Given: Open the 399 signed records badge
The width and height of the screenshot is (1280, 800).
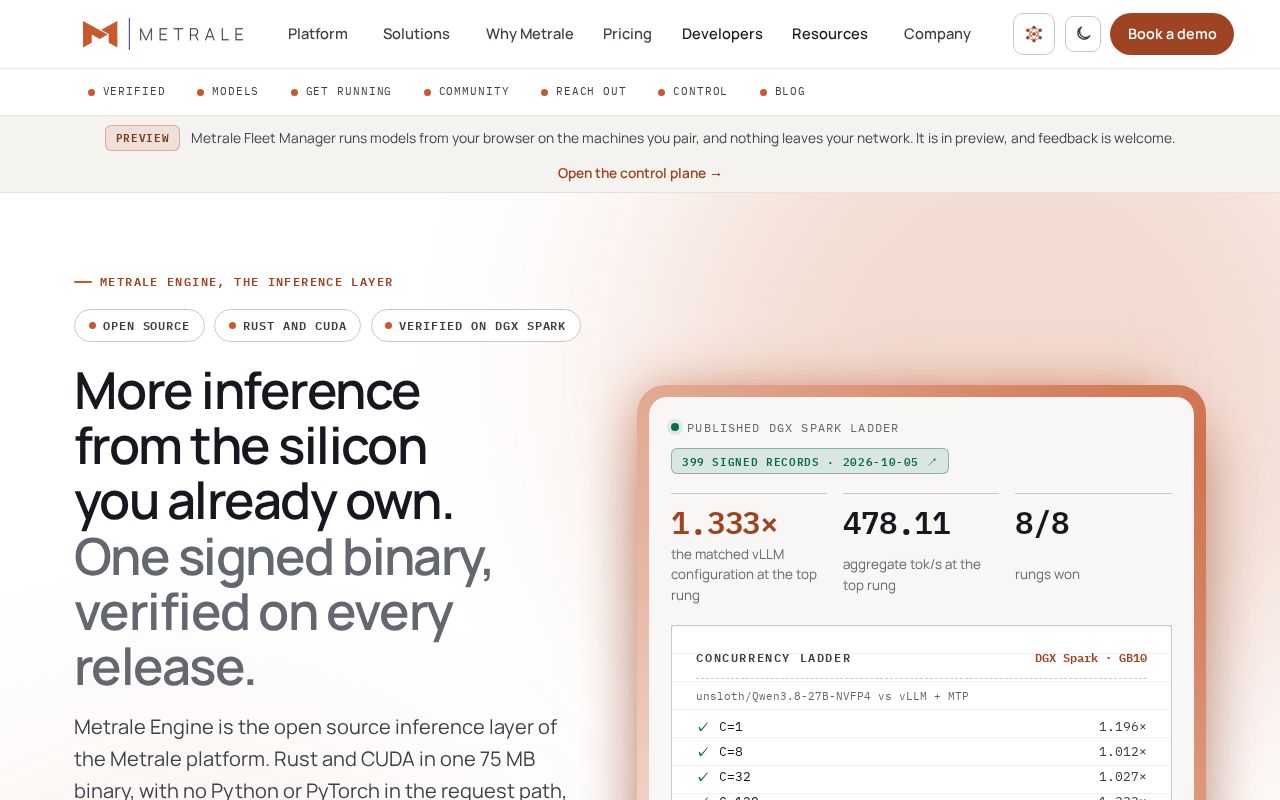Looking at the screenshot, I should point(810,461).
